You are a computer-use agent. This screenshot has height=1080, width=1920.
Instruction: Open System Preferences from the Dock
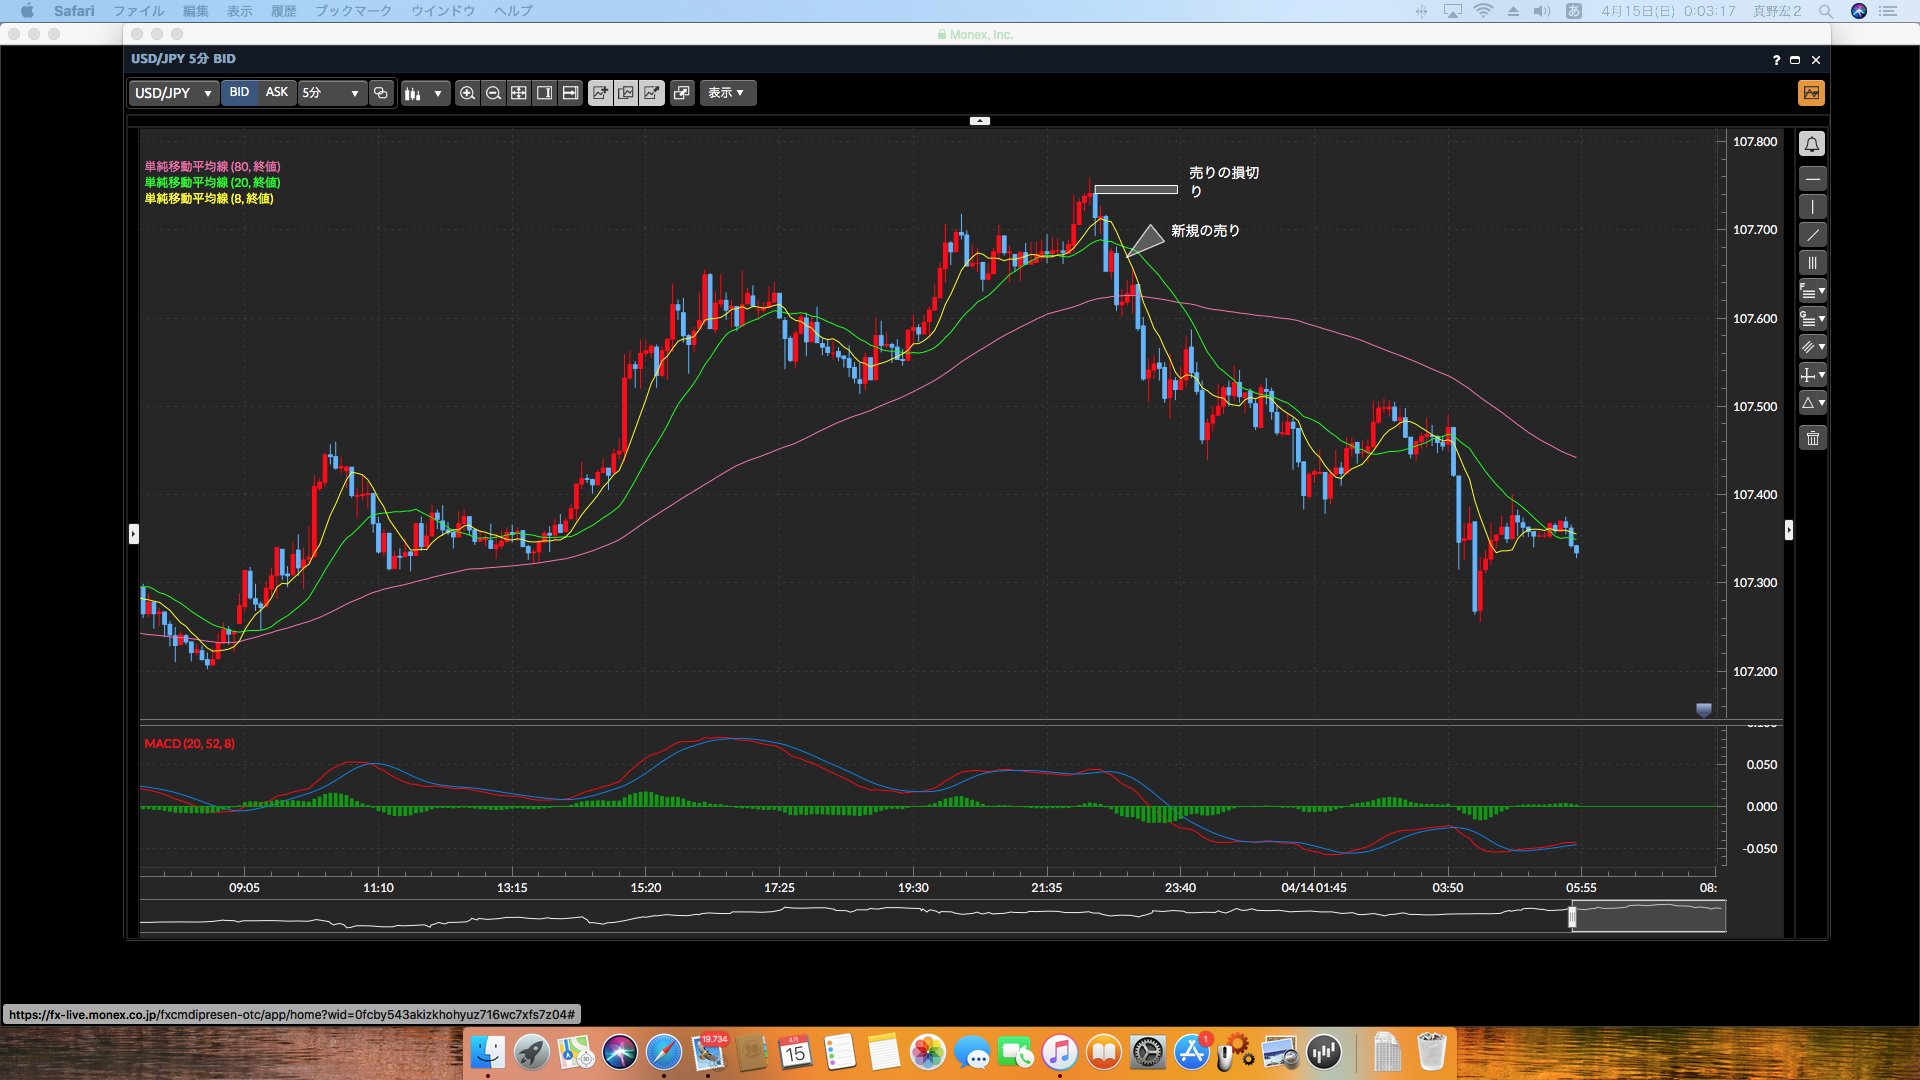(1148, 1052)
